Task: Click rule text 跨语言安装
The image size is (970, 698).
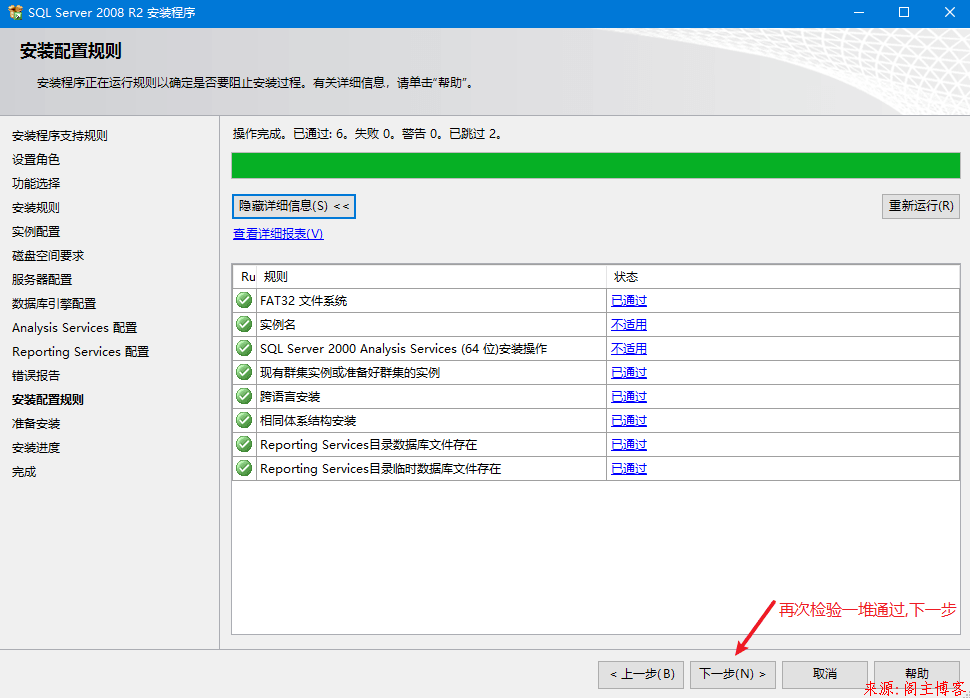Action: pos(290,397)
